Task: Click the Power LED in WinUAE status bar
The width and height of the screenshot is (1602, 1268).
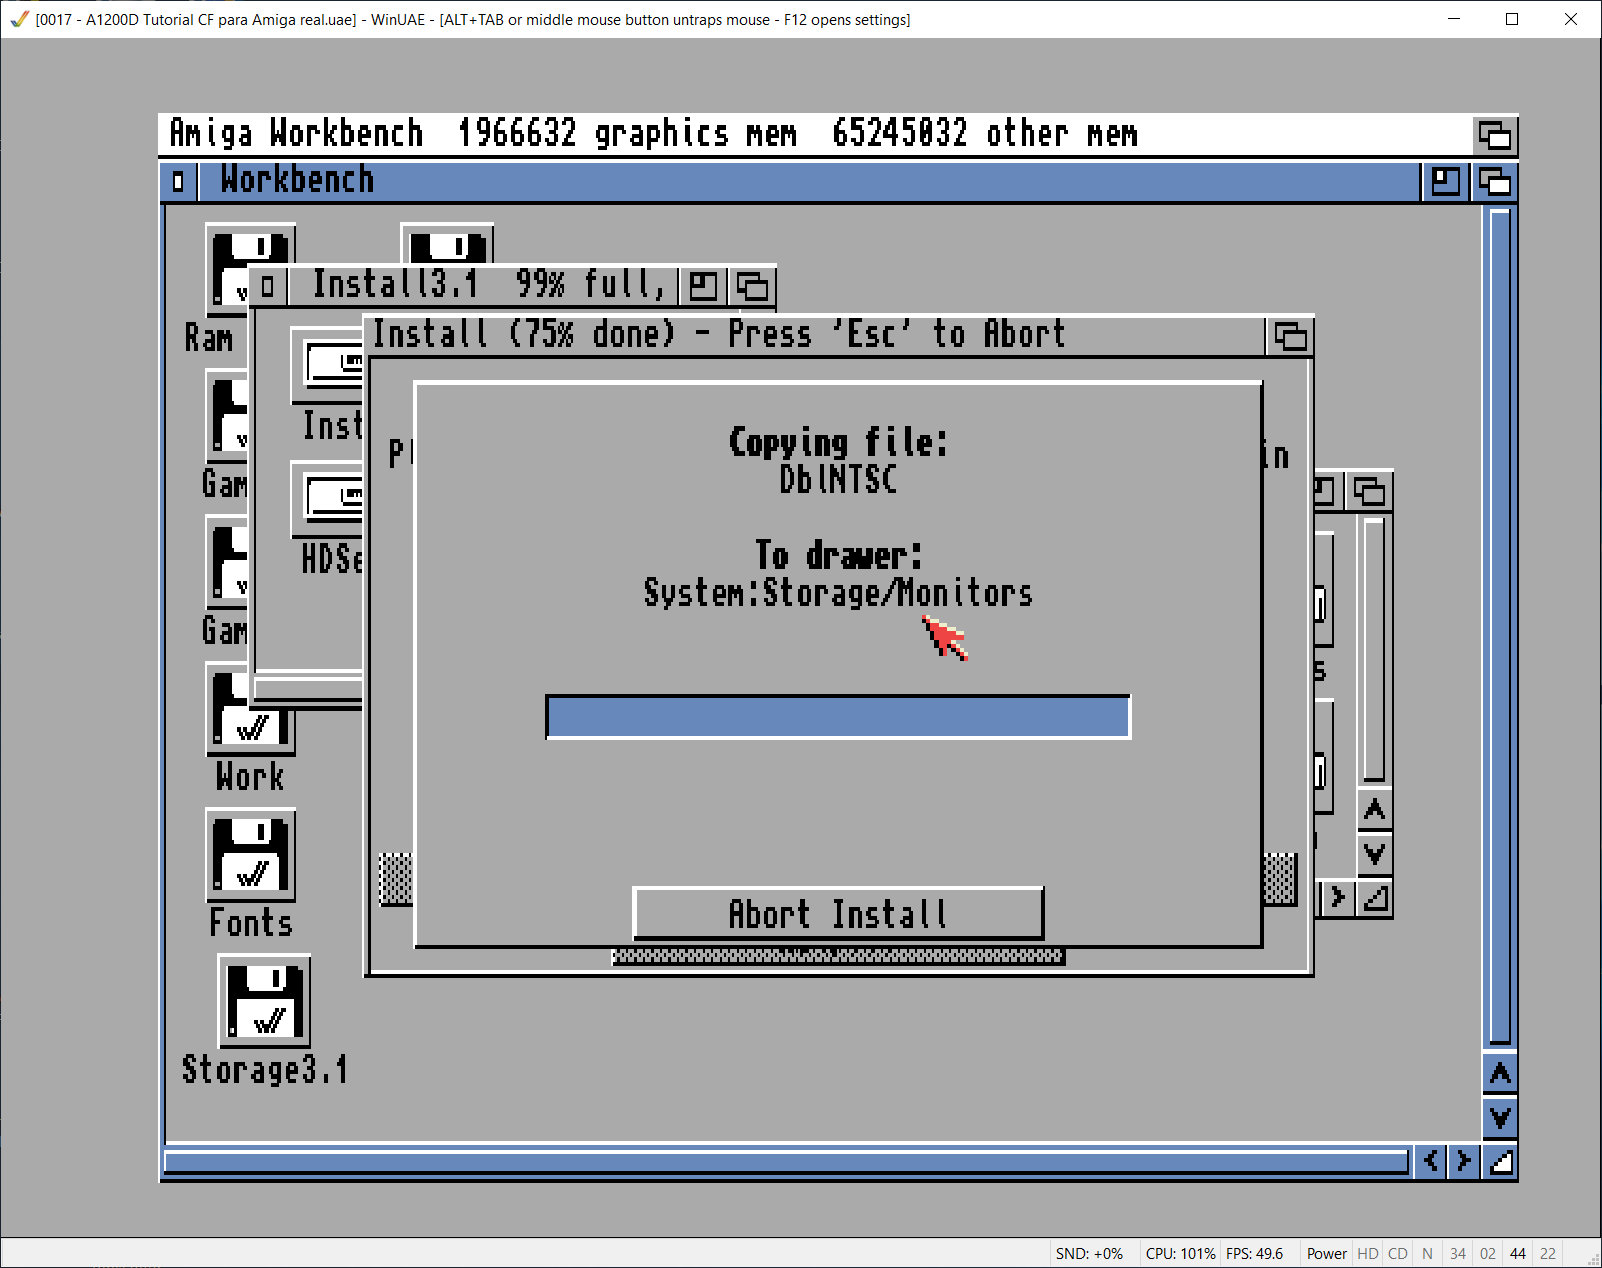Action: (x=1326, y=1254)
